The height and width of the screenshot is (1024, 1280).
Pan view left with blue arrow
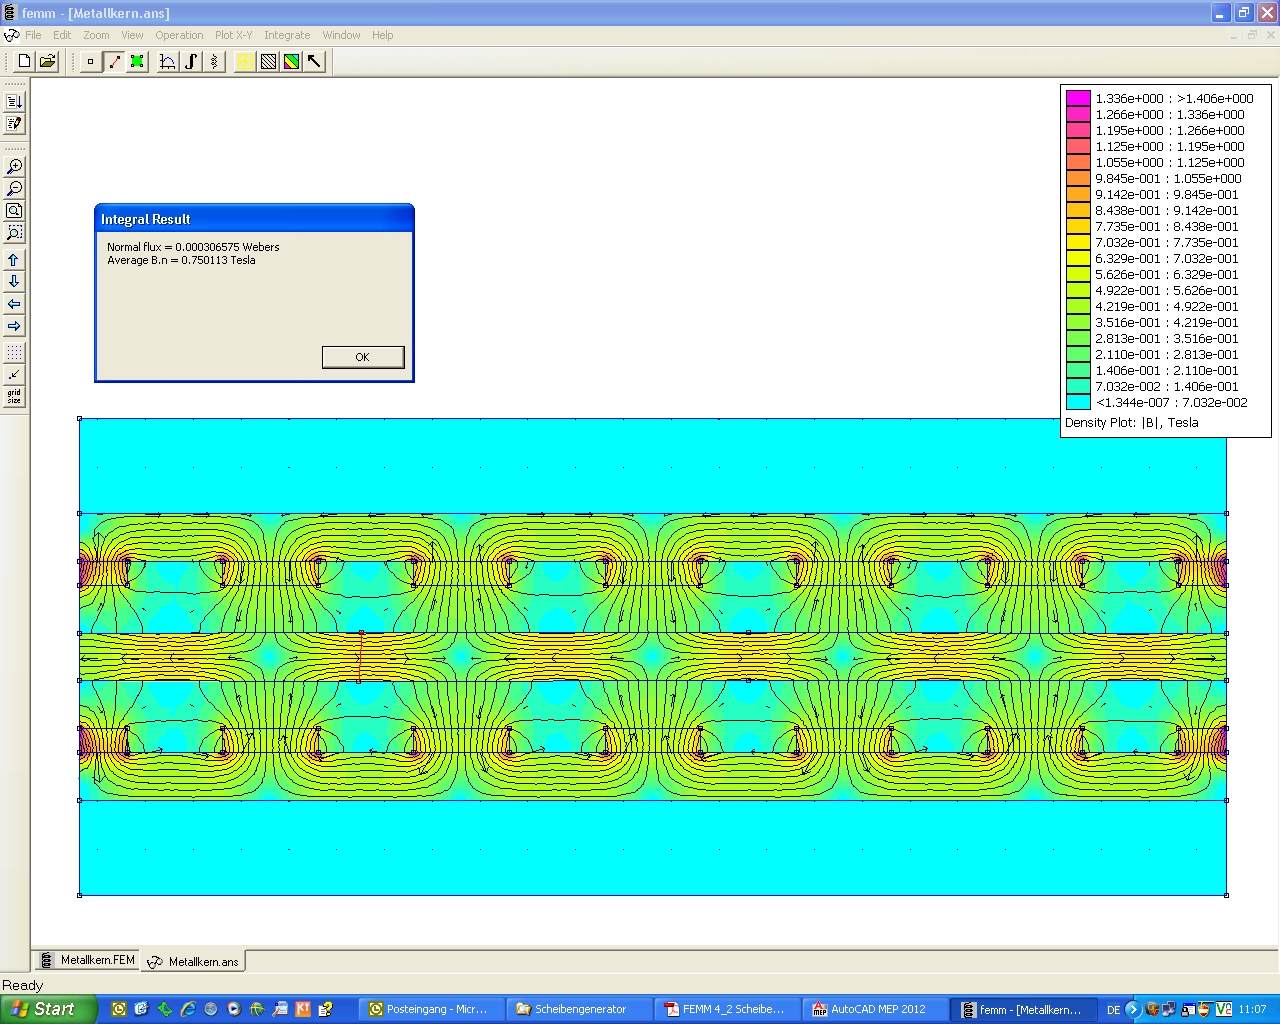[14, 304]
